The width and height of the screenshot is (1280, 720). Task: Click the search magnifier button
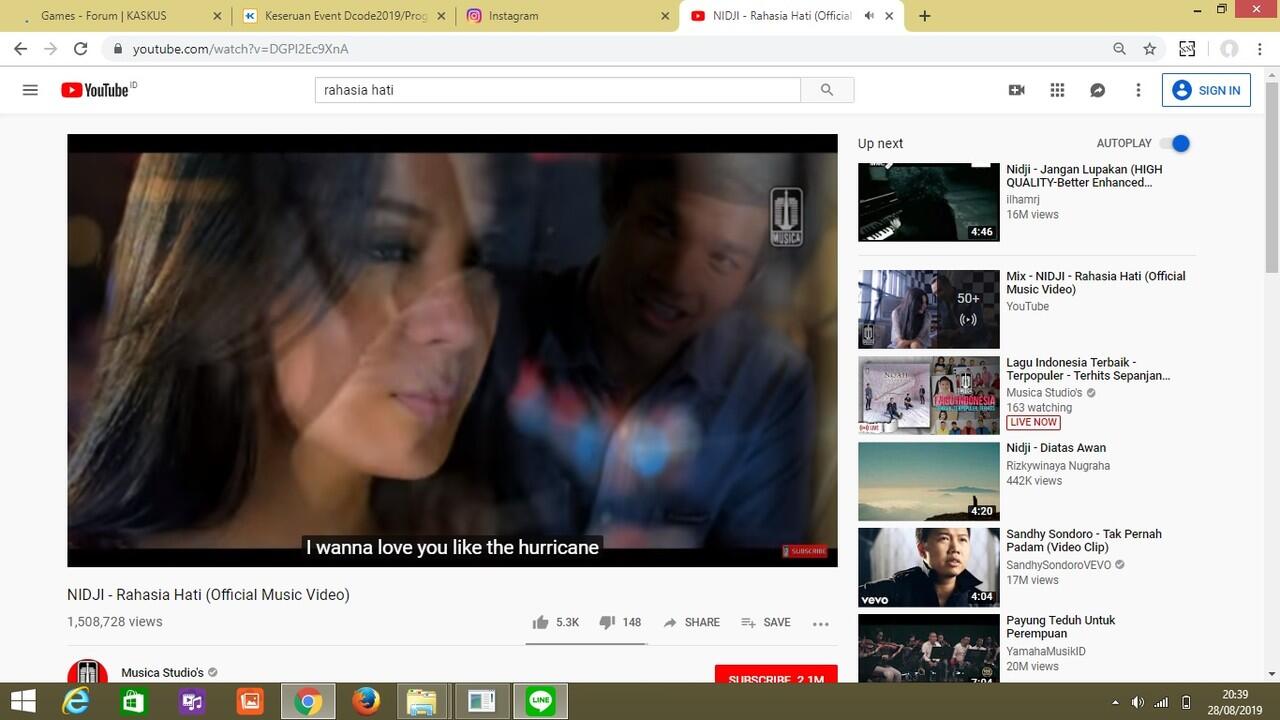(827, 90)
